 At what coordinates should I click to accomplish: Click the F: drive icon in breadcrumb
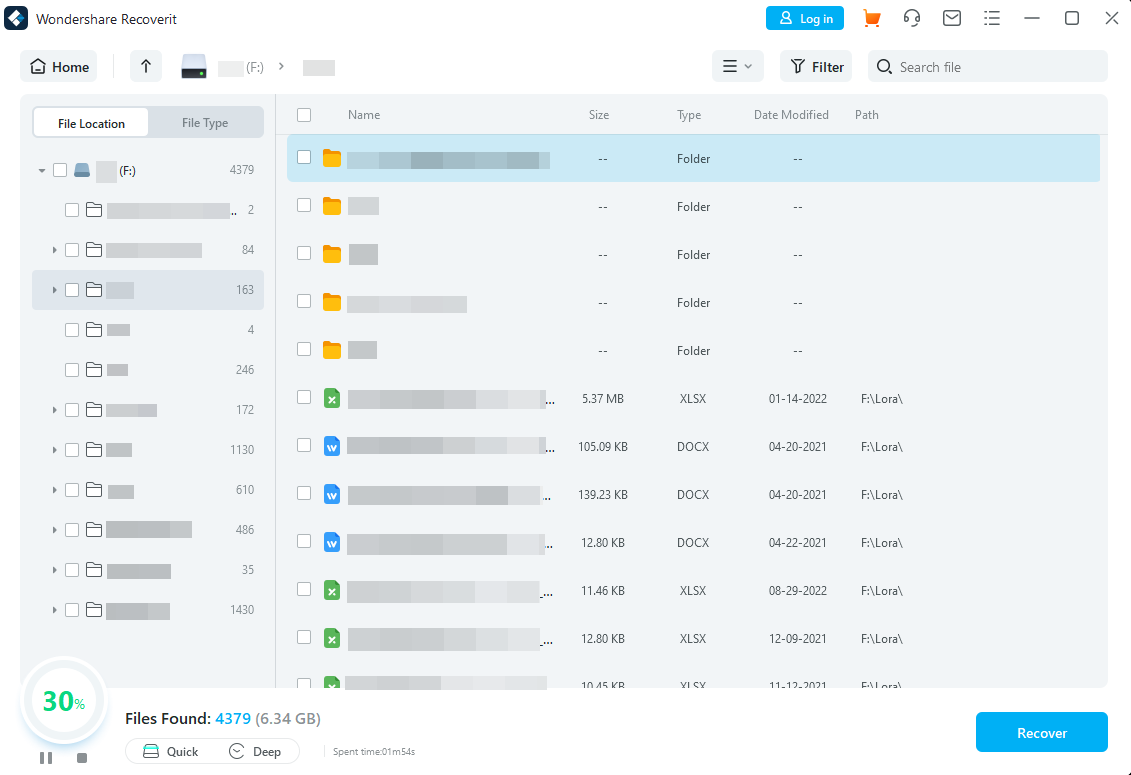tap(193, 67)
